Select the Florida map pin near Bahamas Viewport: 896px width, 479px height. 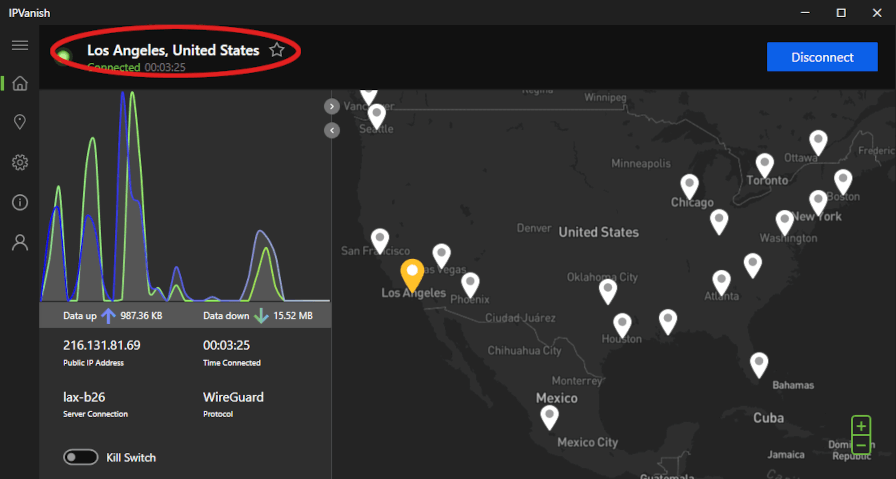tap(759, 365)
